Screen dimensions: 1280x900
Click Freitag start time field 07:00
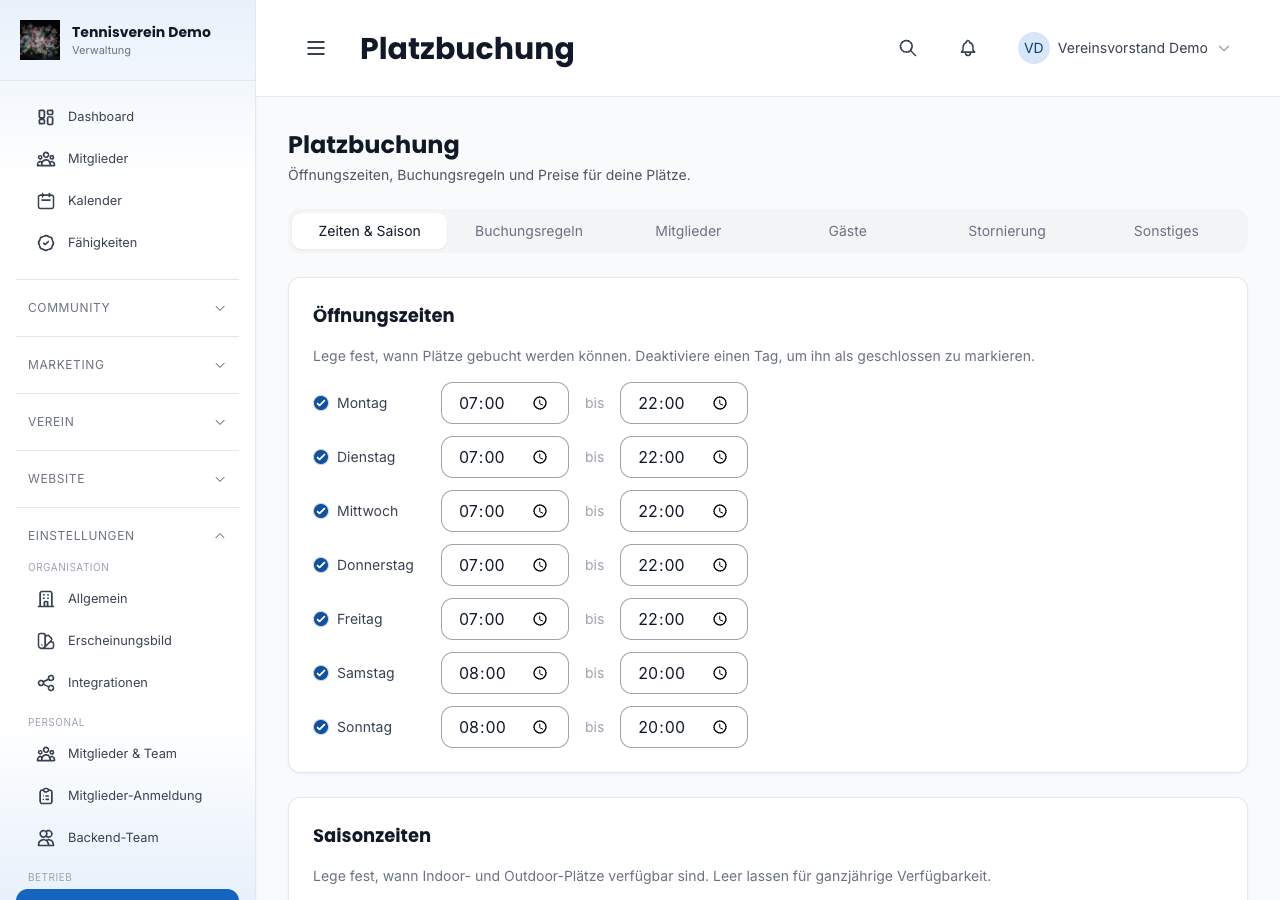(x=505, y=619)
